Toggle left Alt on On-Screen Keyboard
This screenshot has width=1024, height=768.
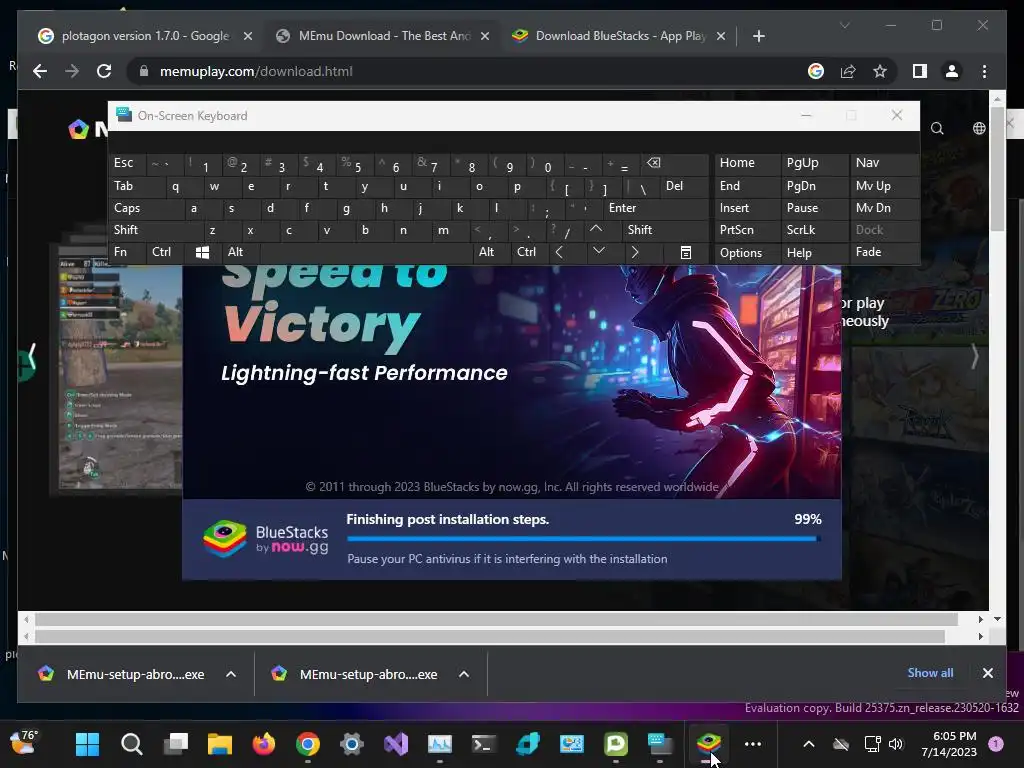[241, 252]
